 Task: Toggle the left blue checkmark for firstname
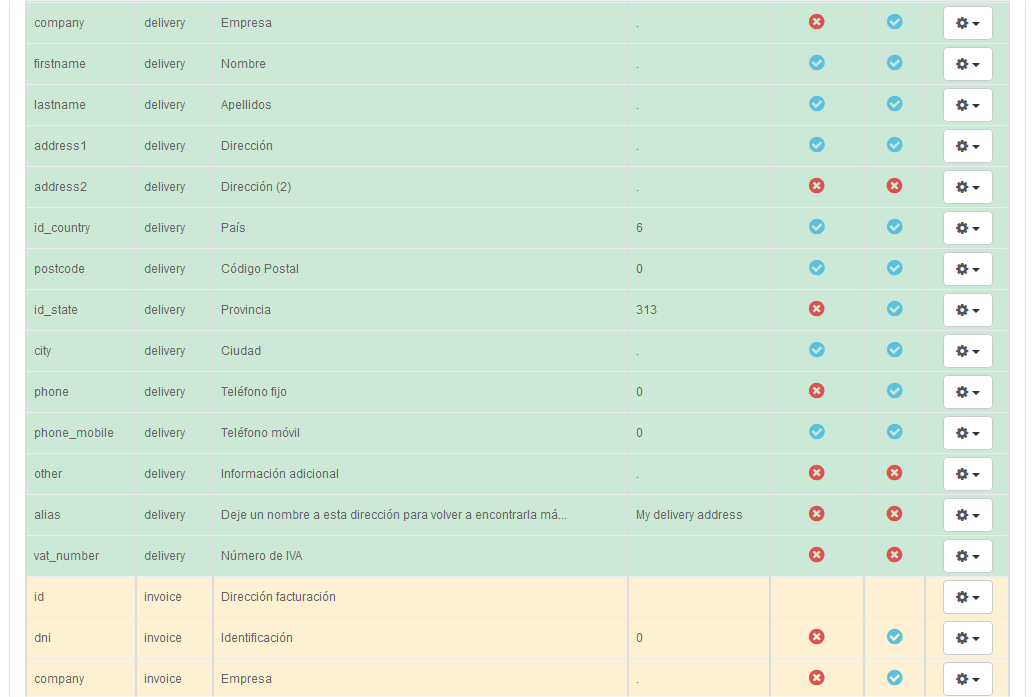[816, 63]
